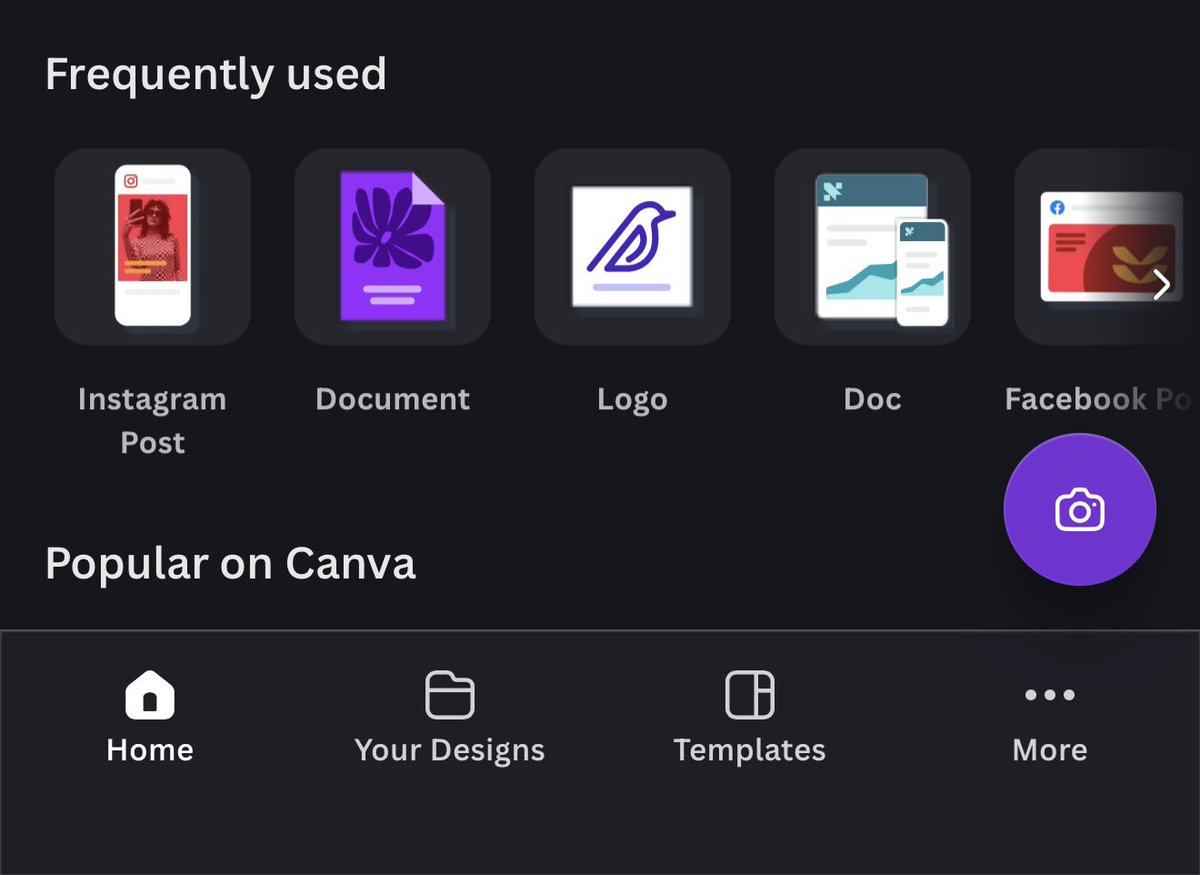Screen dimensions: 1200x875
Task: Open the Templates layout icon
Action: coord(750,694)
